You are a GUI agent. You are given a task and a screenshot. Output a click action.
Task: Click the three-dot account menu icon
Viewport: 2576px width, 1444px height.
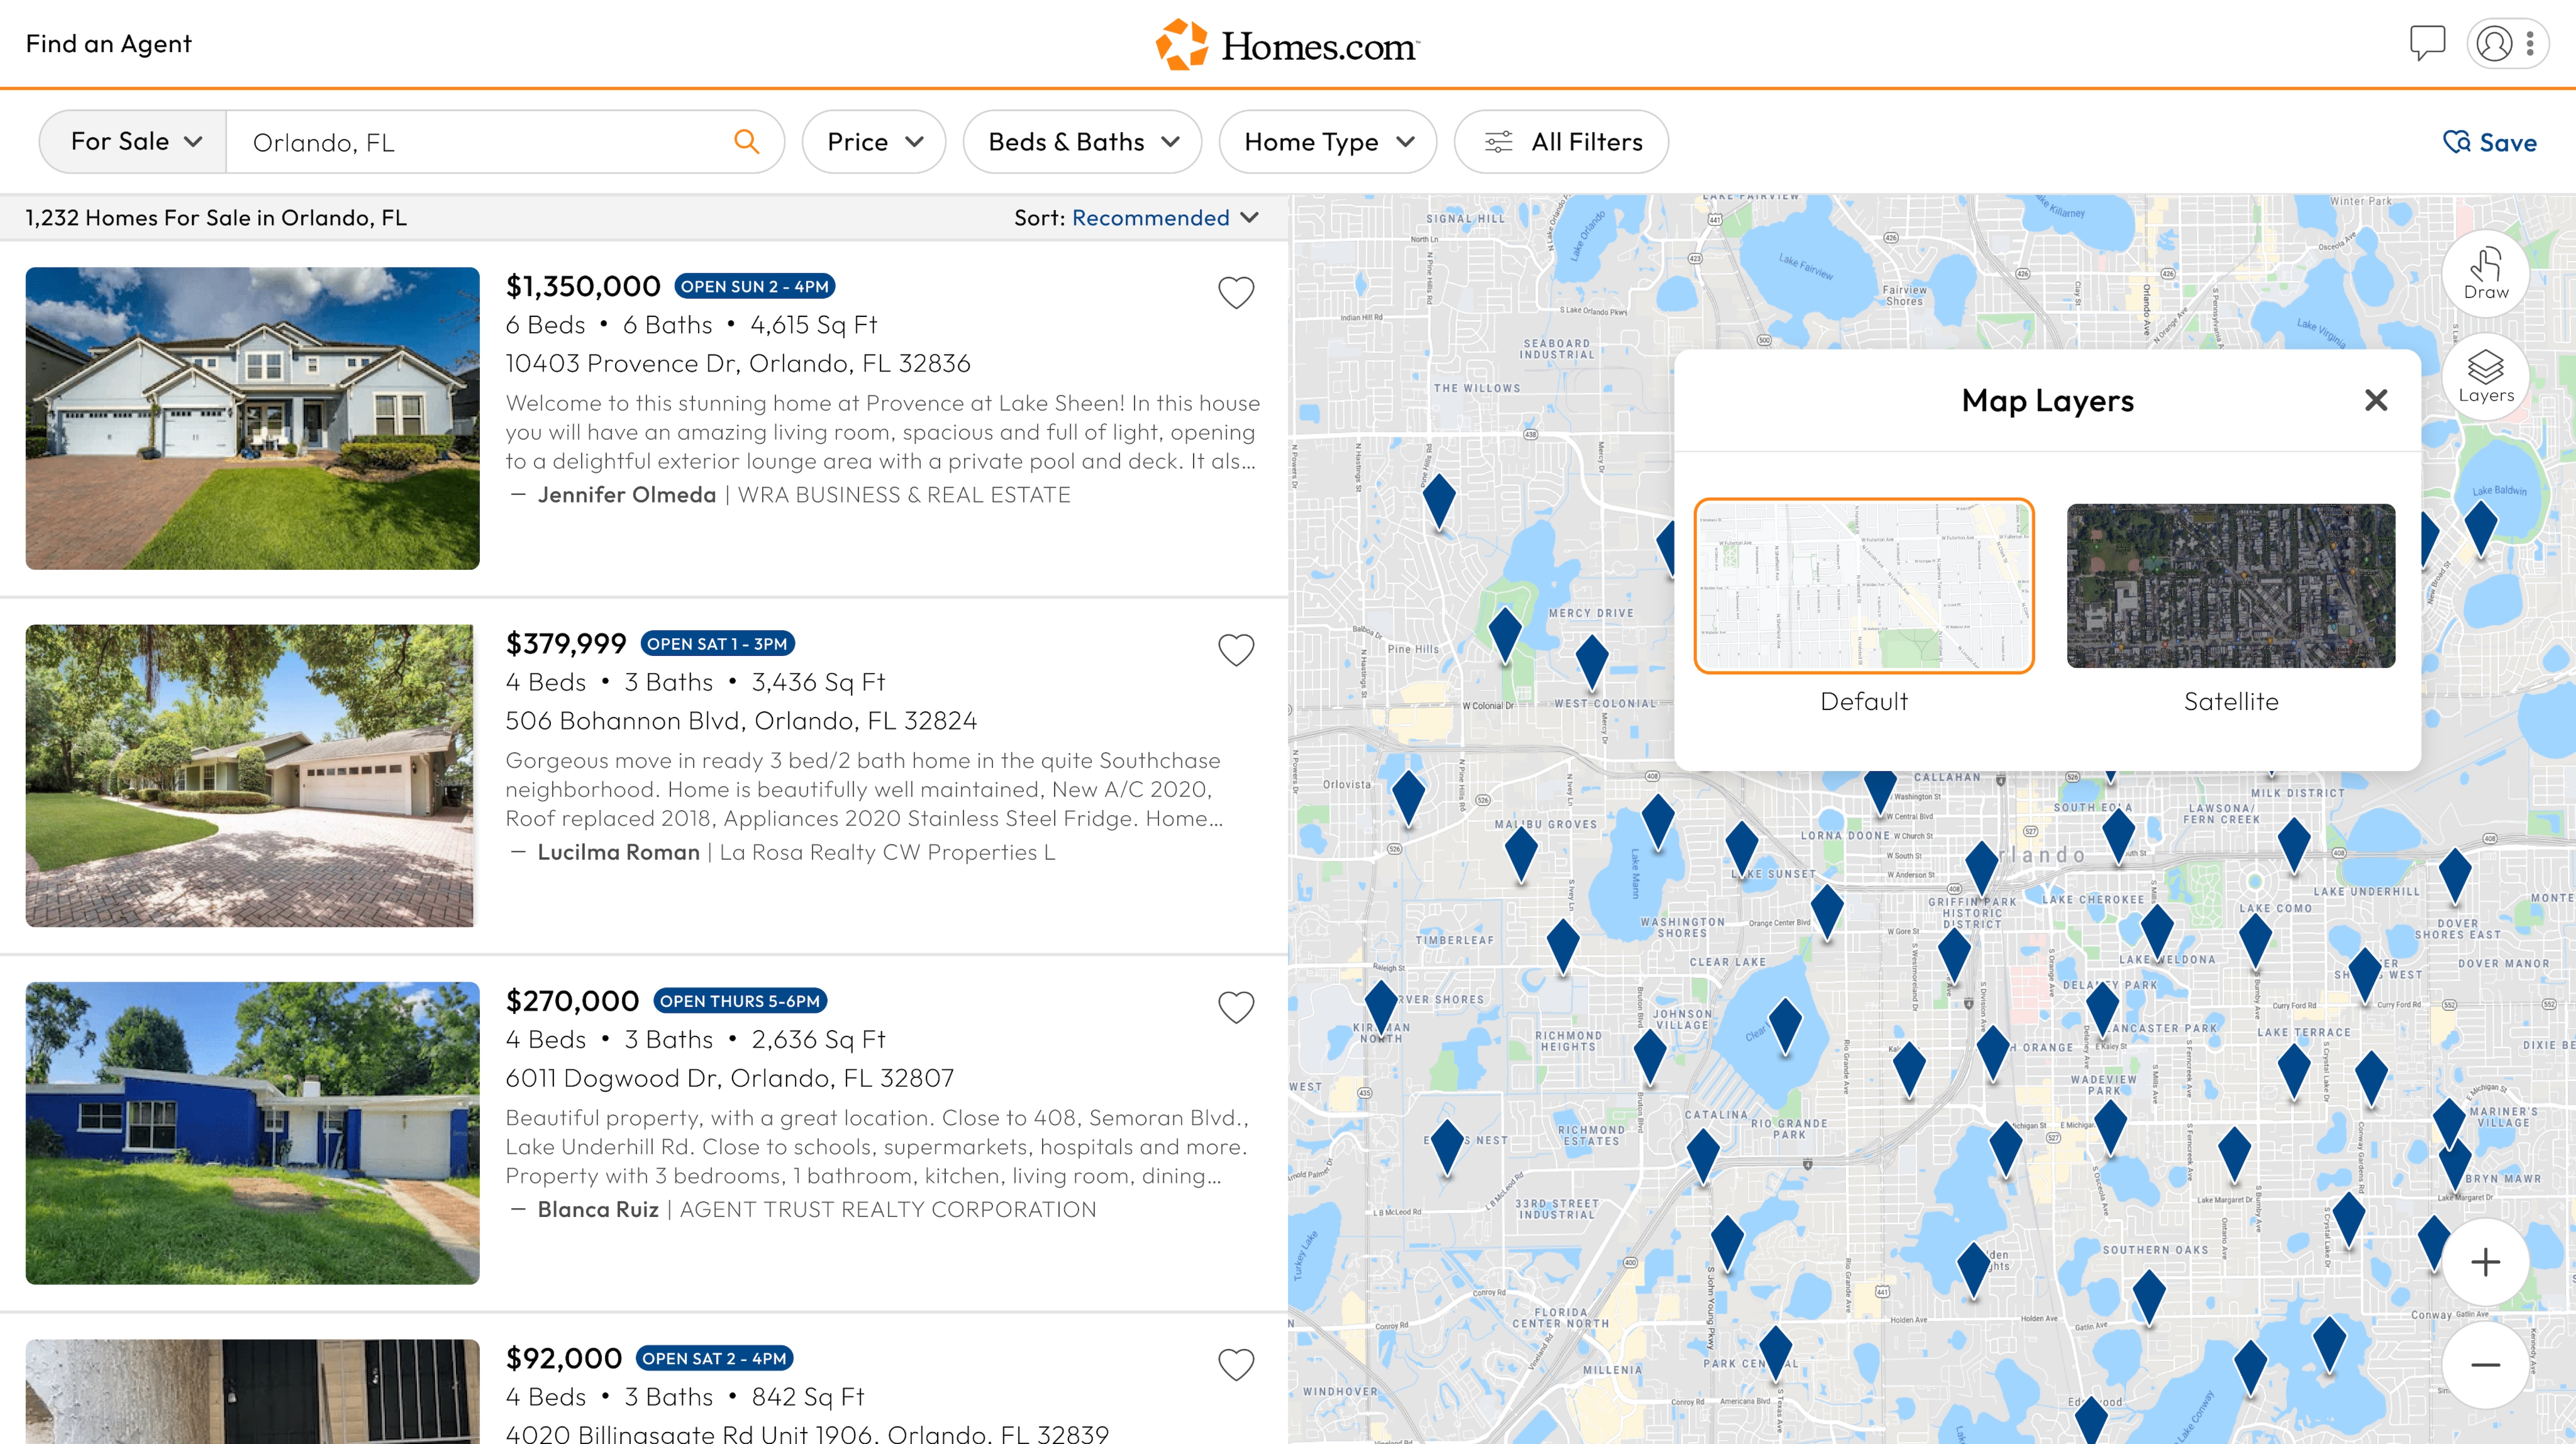[2530, 43]
